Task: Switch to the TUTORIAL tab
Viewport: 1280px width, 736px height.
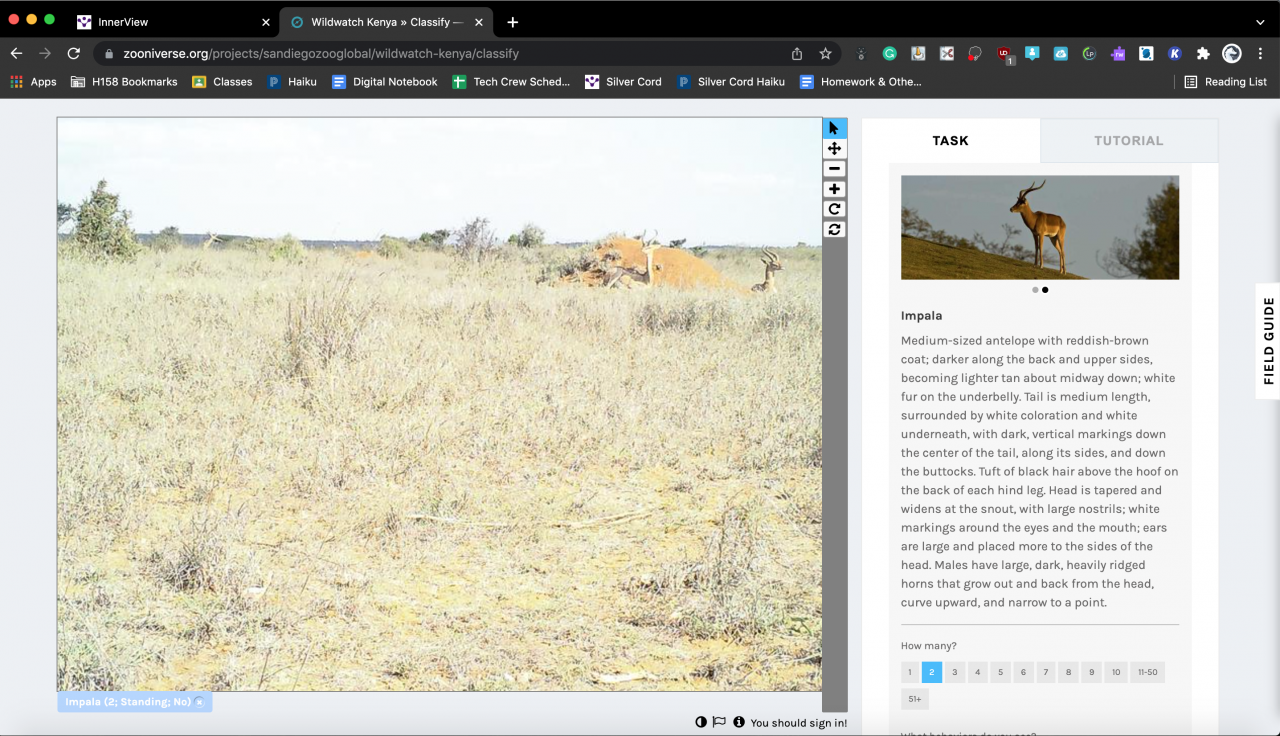Action: click(x=1129, y=141)
